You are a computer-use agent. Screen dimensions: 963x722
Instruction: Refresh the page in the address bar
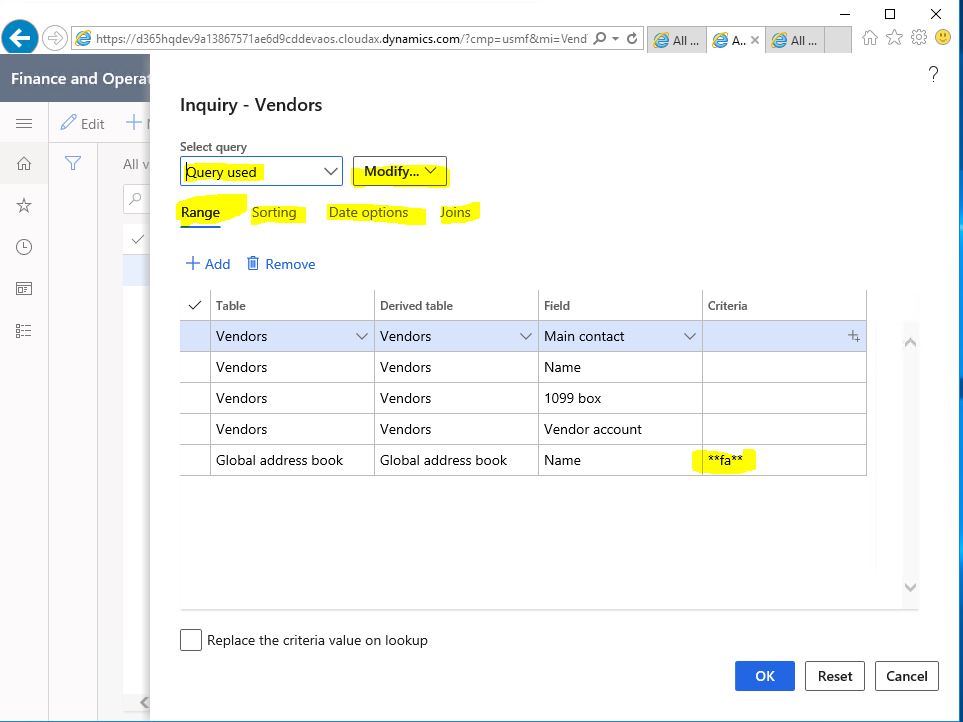point(632,39)
